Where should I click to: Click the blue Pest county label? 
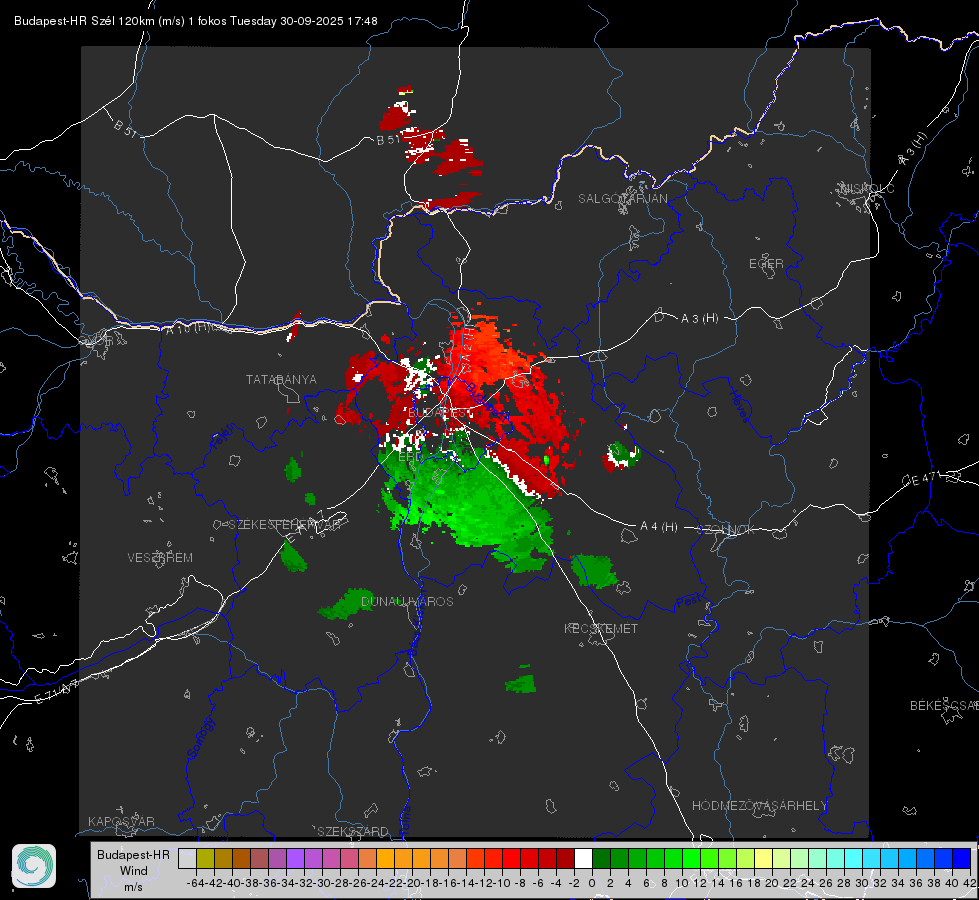689,601
